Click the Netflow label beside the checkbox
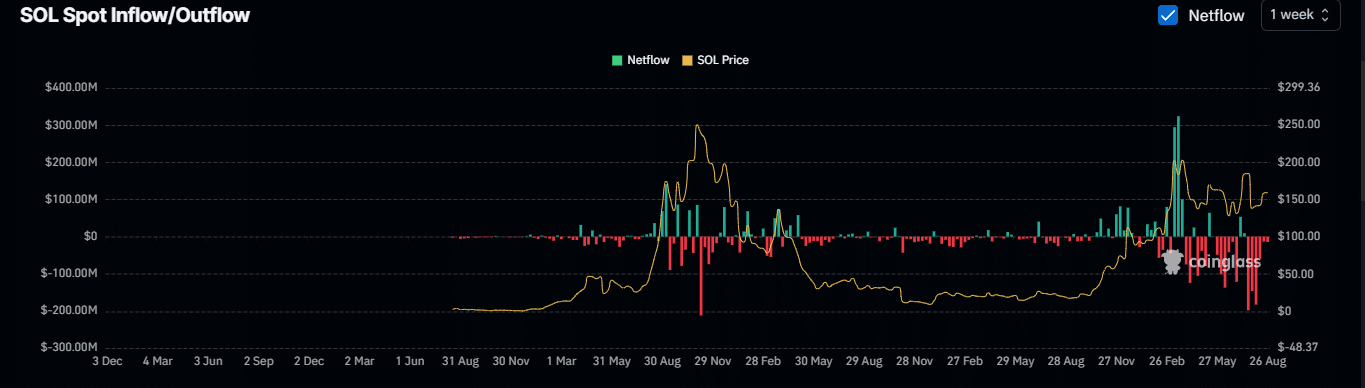The height and width of the screenshot is (388, 1365). point(1216,15)
